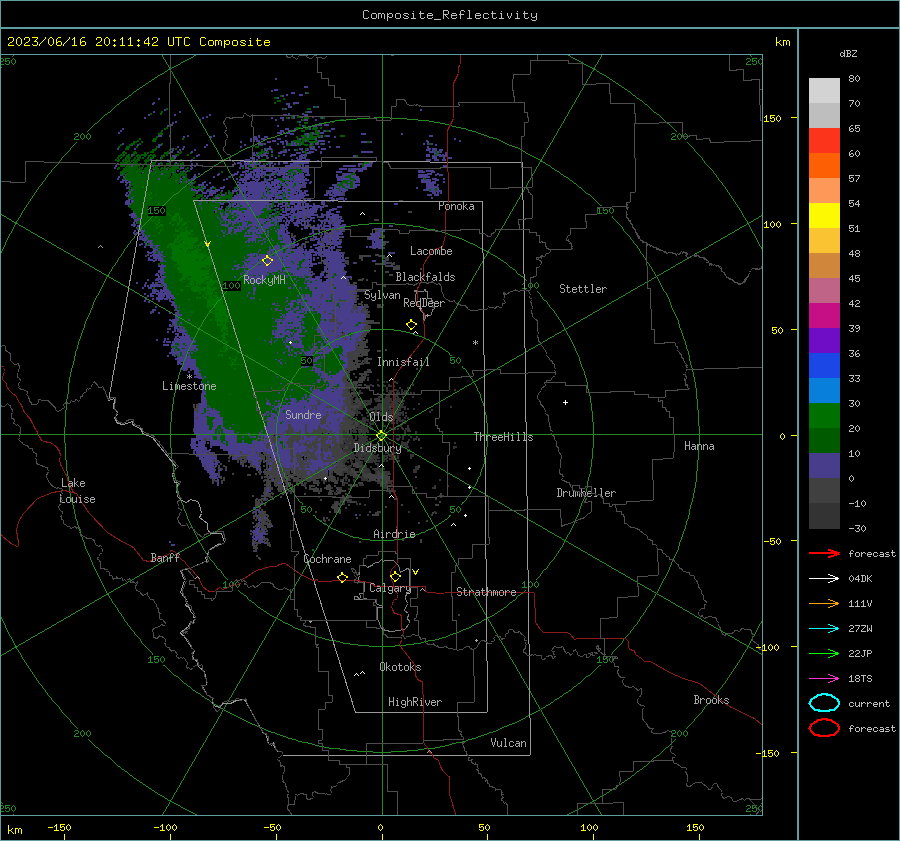Click the purple 0-10 dBZ legend swatch

tap(824, 466)
